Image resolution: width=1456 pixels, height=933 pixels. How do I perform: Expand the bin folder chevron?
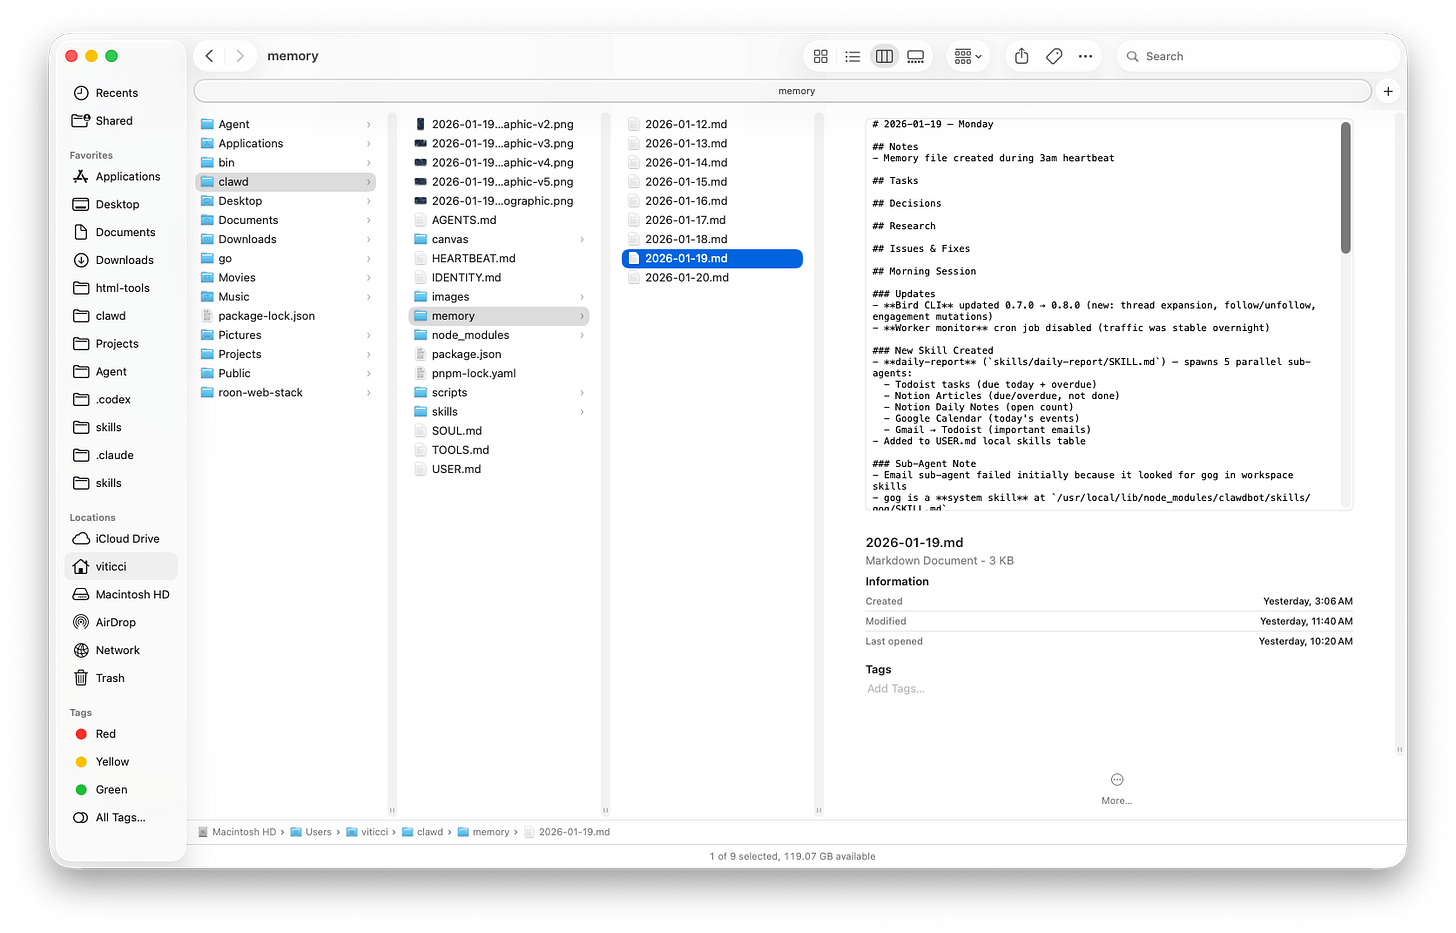point(368,163)
